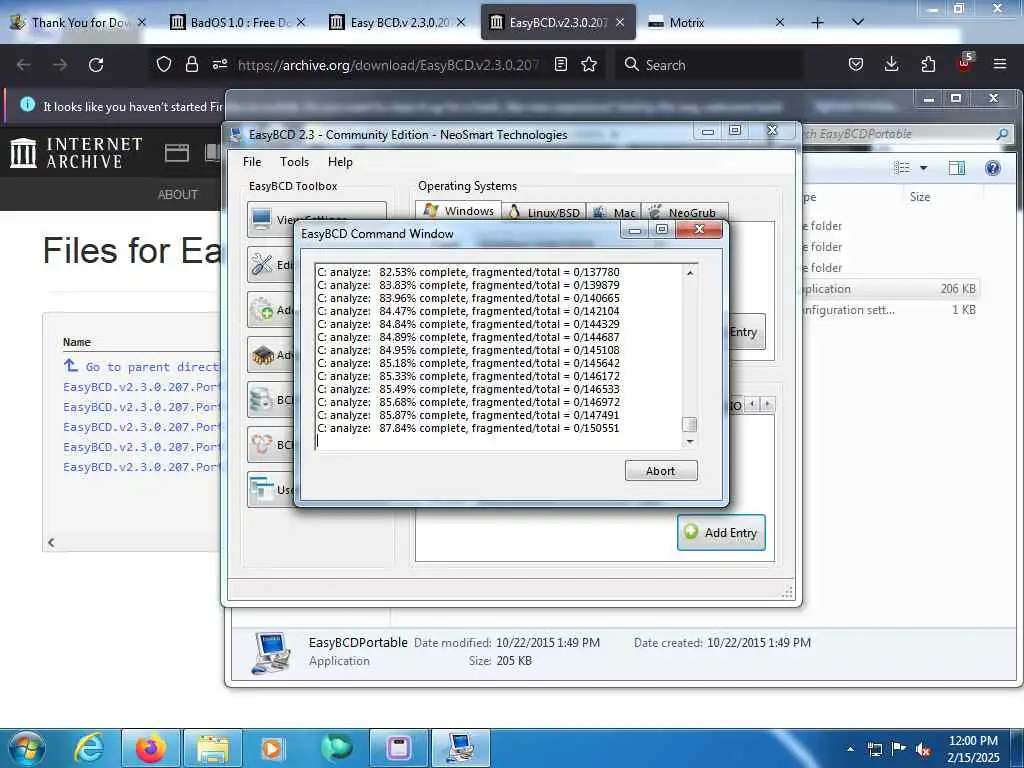Click scroll down arrow in command output

click(690, 442)
